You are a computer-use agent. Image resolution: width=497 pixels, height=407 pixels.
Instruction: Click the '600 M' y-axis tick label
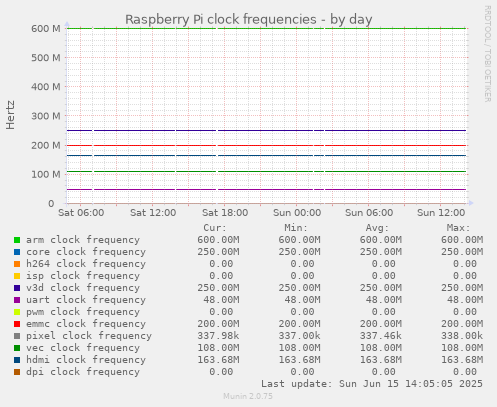click(x=46, y=29)
